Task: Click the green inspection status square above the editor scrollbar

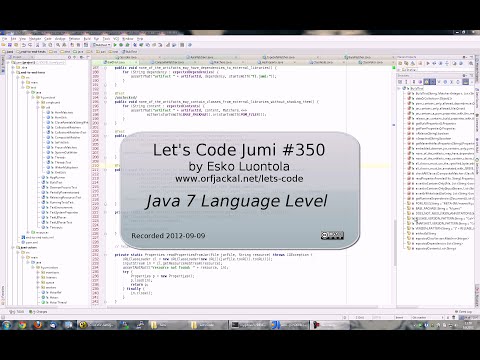Action: pyautogui.click(x=393, y=68)
